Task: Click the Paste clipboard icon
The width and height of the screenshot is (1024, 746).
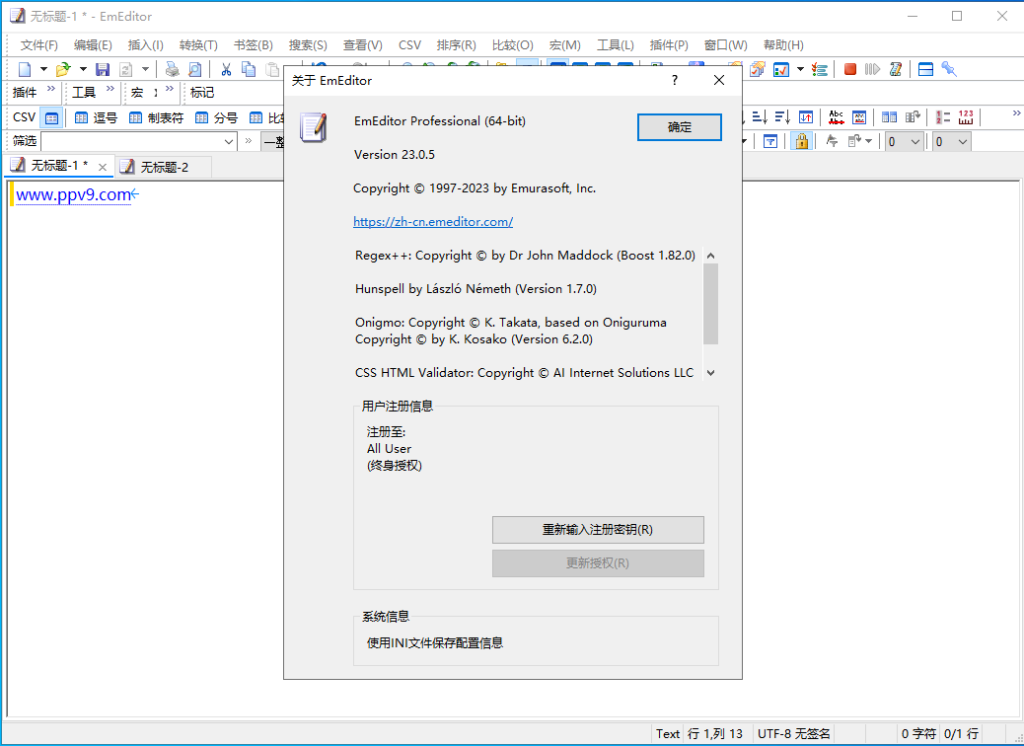Action: (272, 69)
